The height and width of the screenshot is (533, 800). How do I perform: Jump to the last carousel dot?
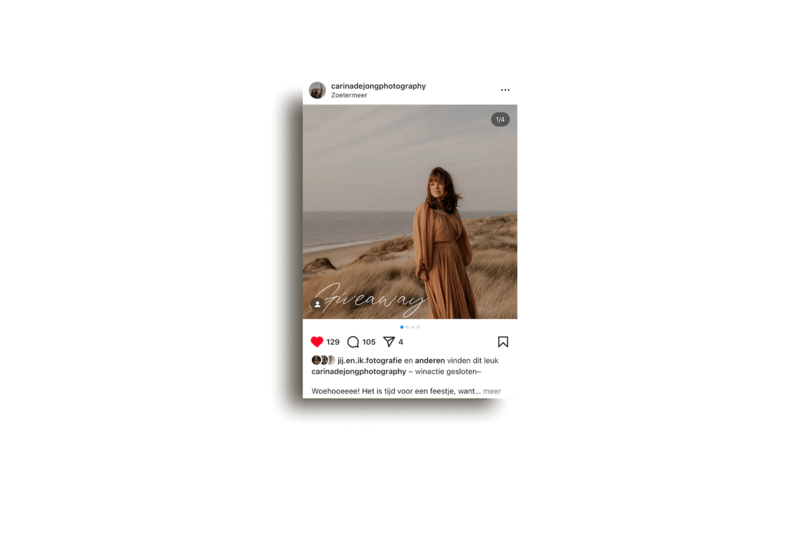tap(418, 327)
